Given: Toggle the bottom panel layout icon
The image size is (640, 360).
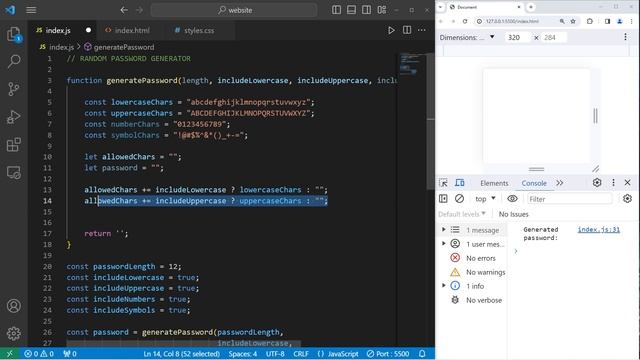Looking at the screenshot, I should [351, 10].
